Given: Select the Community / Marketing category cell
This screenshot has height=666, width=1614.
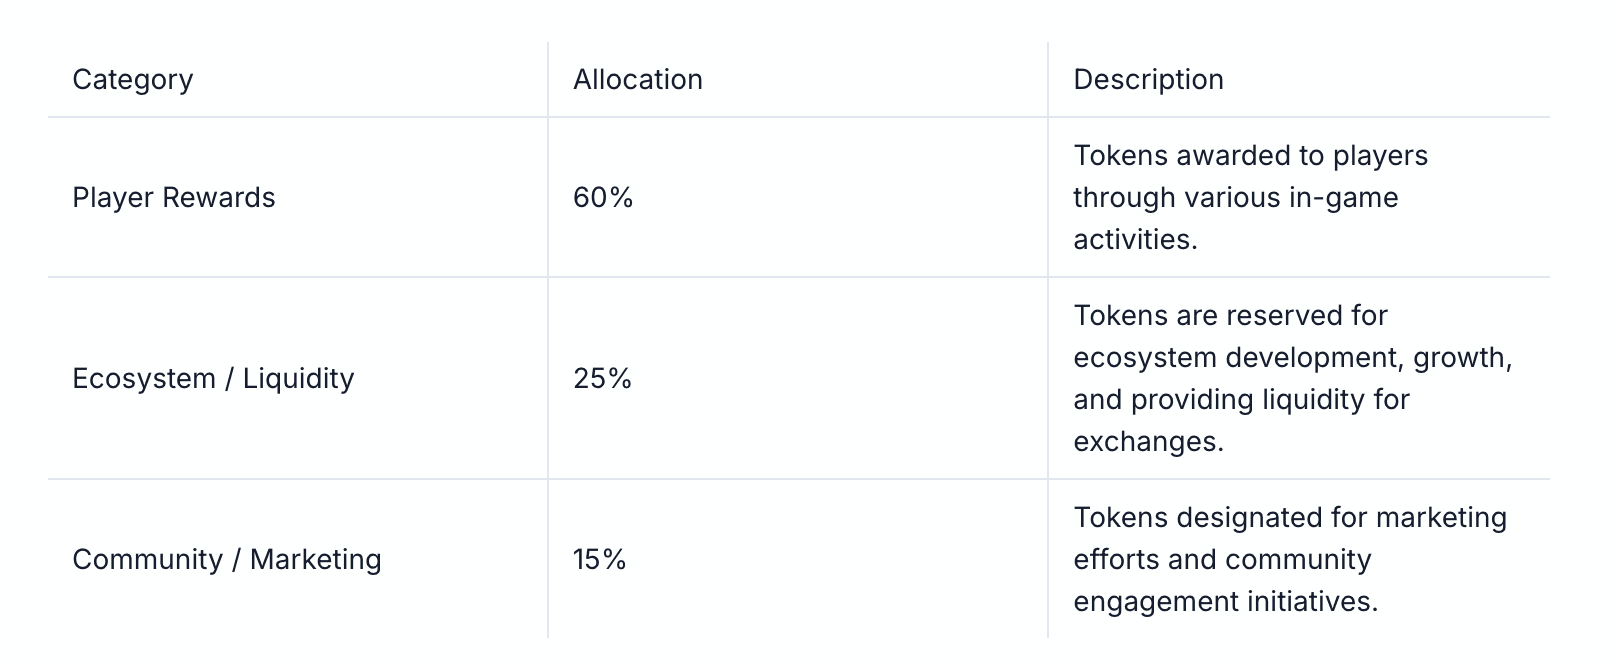Looking at the screenshot, I should (227, 560).
